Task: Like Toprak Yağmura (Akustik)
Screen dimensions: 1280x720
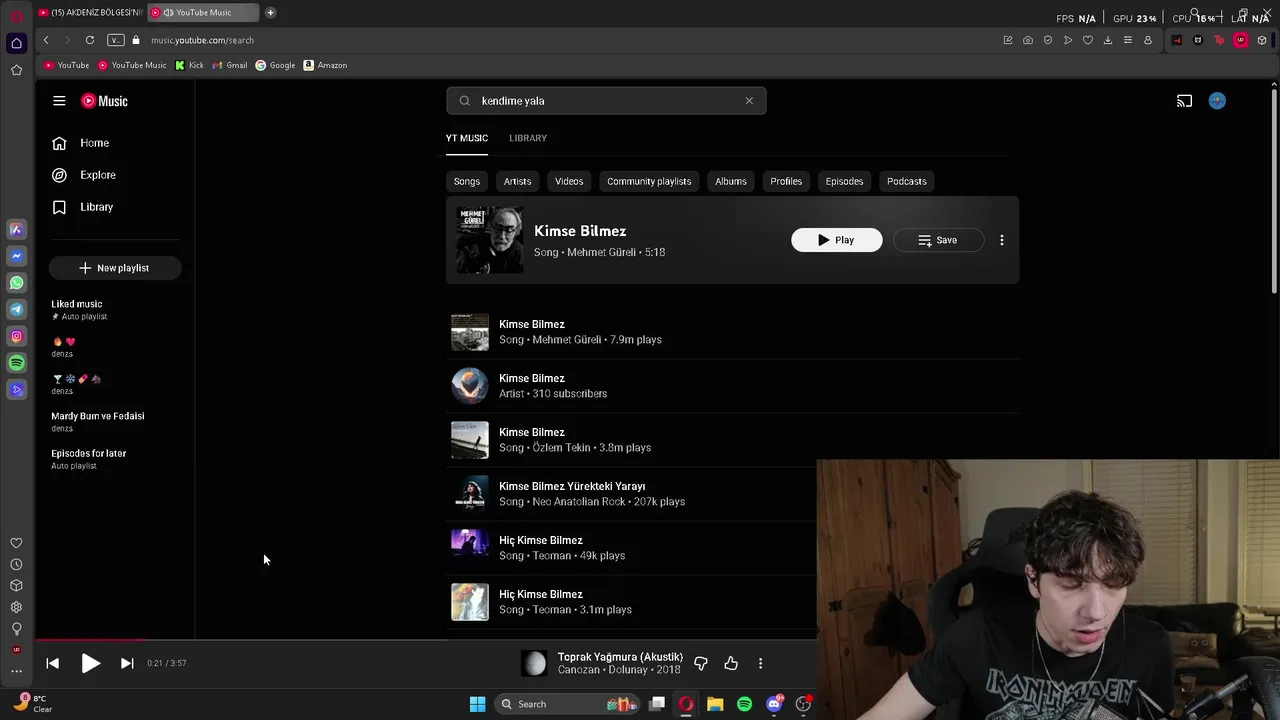Action: pyautogui.click(x=731, y=663)
